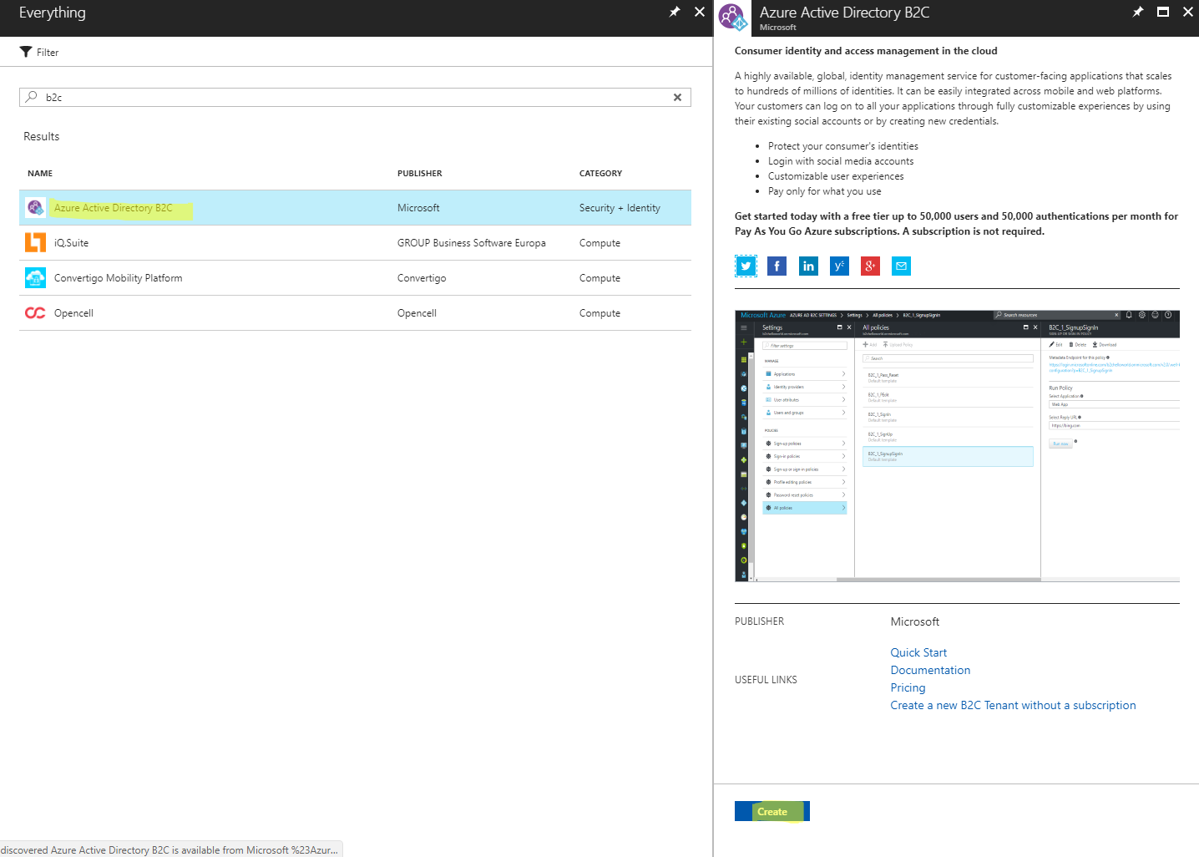Click the Twitter share icon

[x=746, y=266]
